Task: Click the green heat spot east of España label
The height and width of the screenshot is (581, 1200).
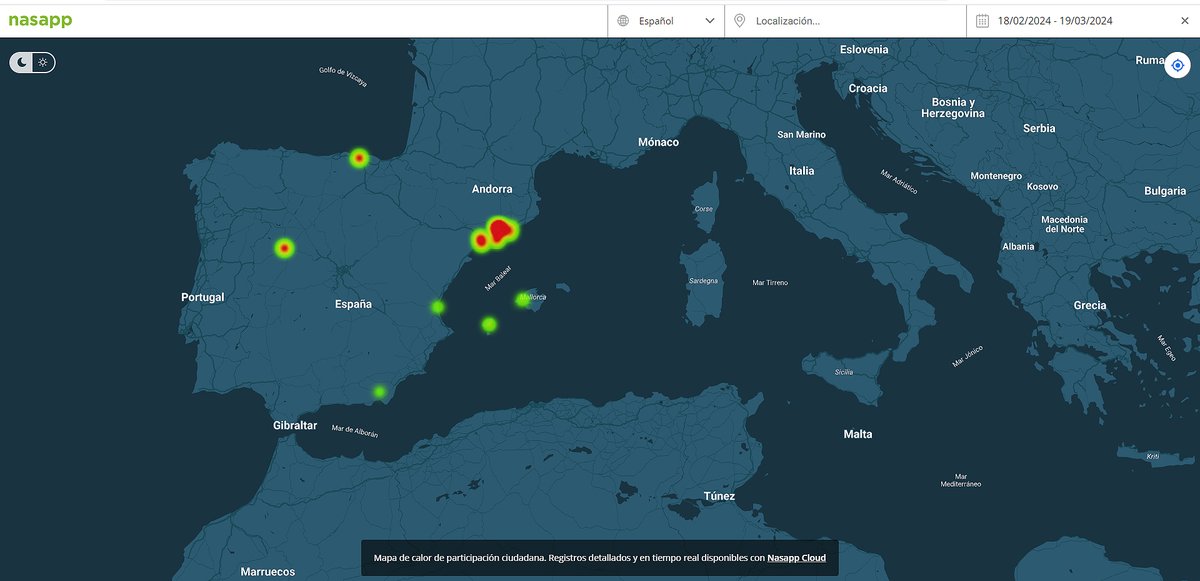Action: point(437,307)
